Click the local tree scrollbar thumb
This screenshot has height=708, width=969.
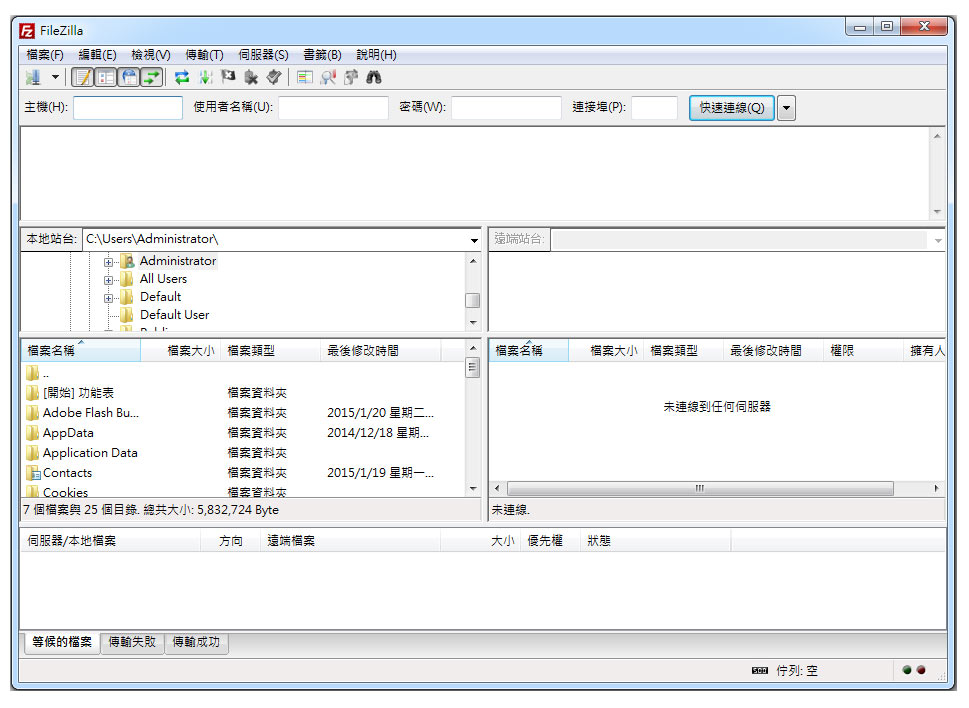click(472, 300)
